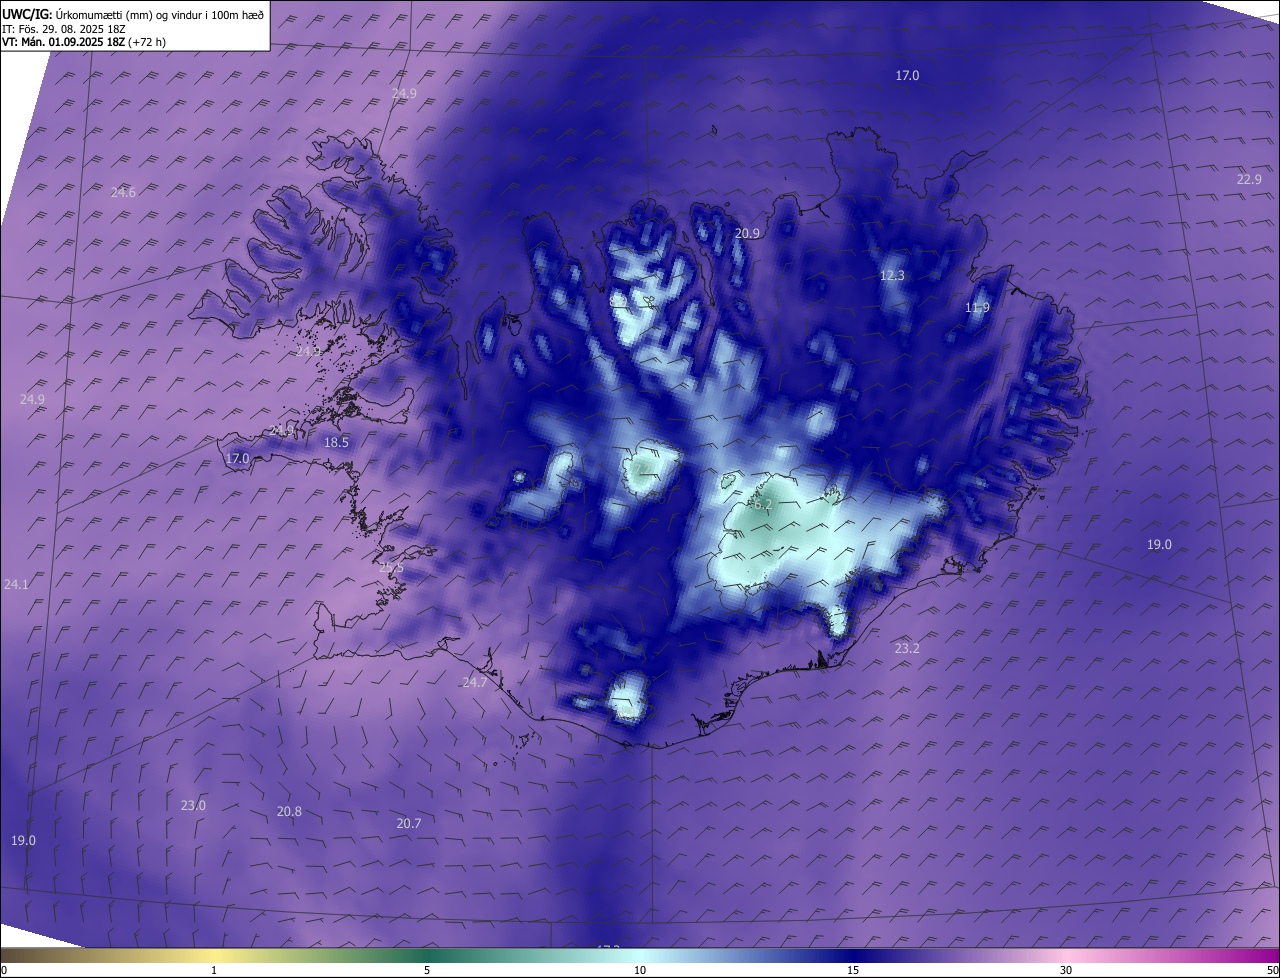Click the 5 tick on the colour scale
The height and width of the screenshot is (978, 1280).
pyautogui.click(x=427, y=970)
